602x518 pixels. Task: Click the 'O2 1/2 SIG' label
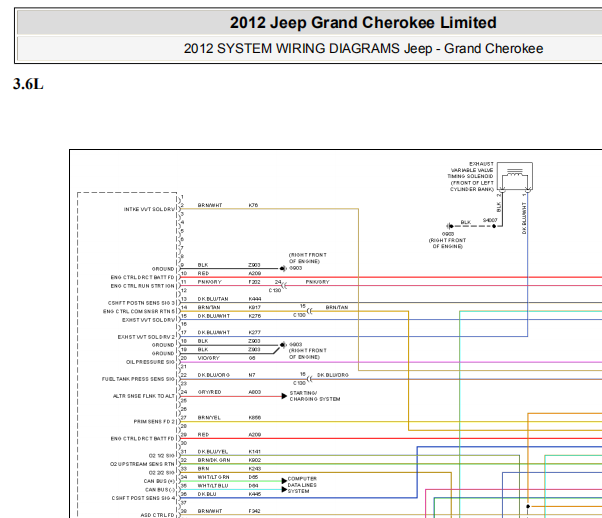tap(162, 456)
